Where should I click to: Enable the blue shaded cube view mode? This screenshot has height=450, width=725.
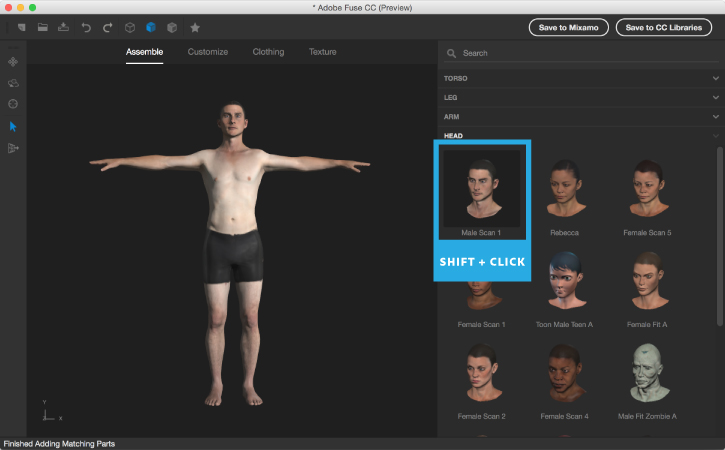151,27
